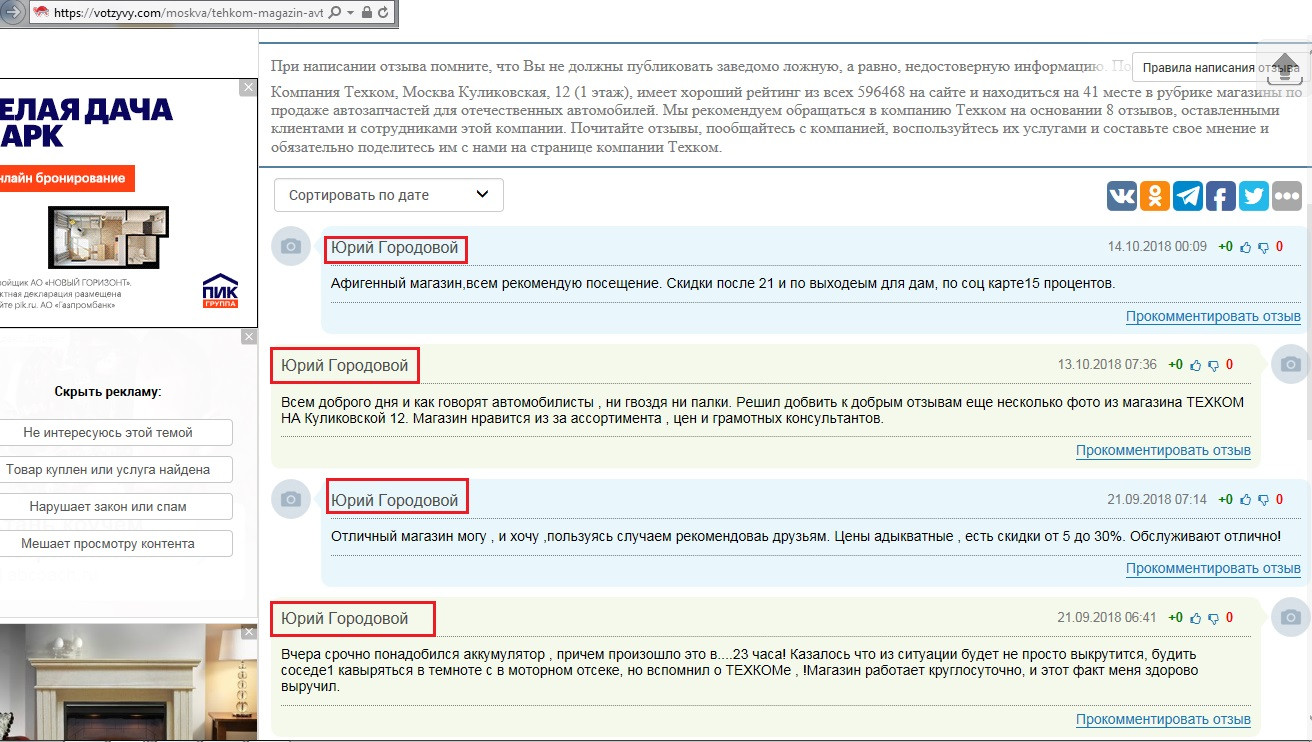1312x742 pixels.
Task: Click 'Скрыть рекламу:' heading text
Action: coord(108,392)
